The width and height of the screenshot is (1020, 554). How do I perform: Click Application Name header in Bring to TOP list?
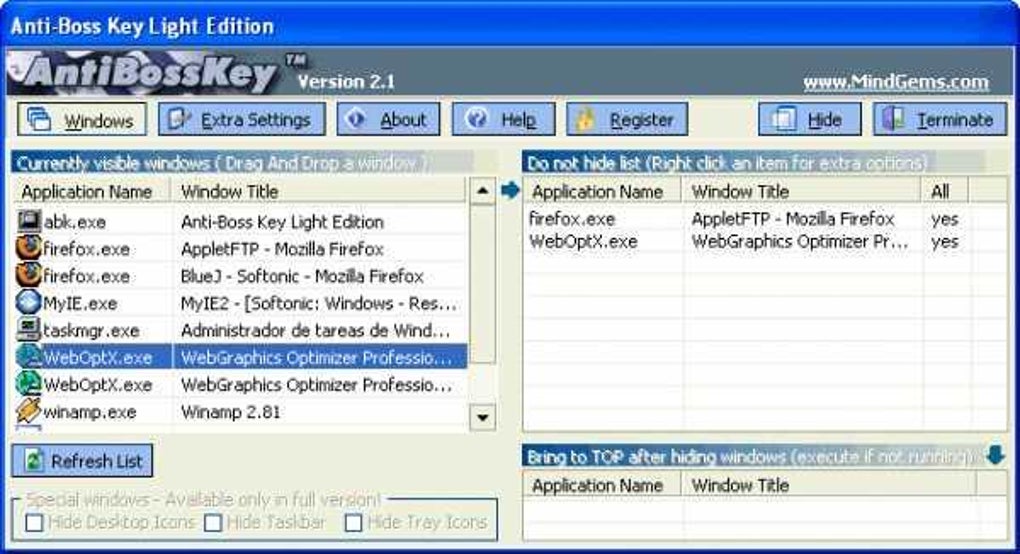click(602, 485)
